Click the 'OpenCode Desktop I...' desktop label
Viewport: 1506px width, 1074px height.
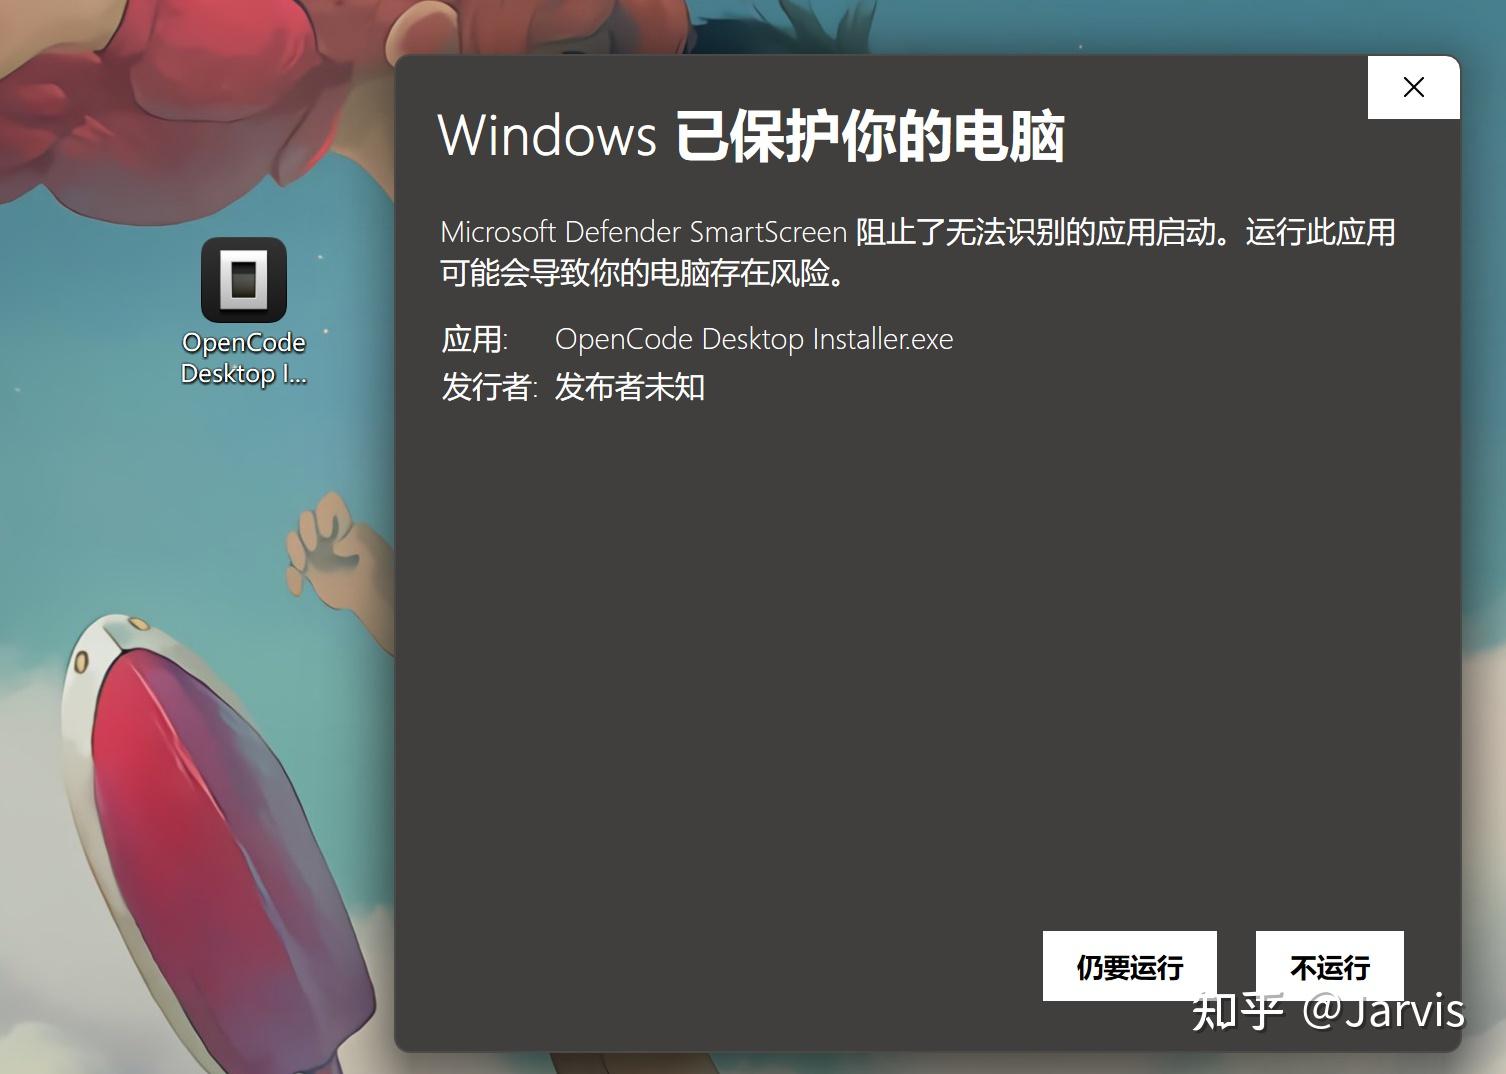point(244,358)
